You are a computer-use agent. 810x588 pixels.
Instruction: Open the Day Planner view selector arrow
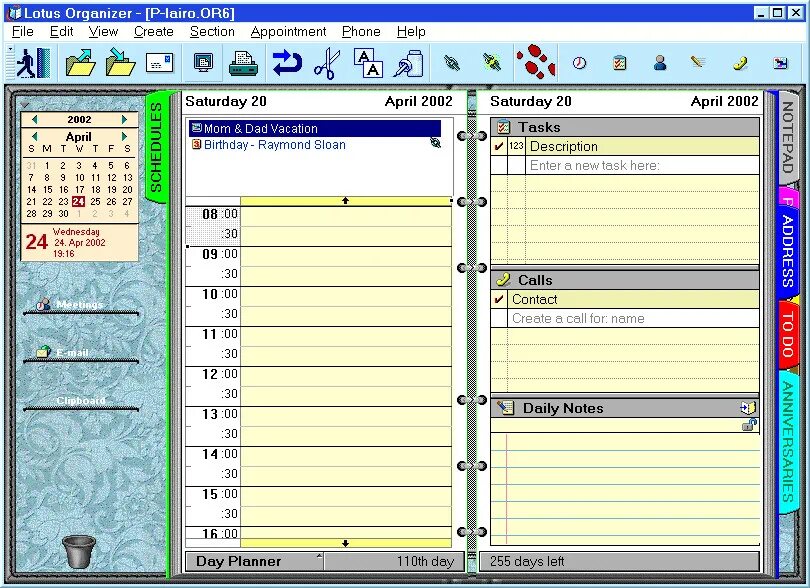319,556
